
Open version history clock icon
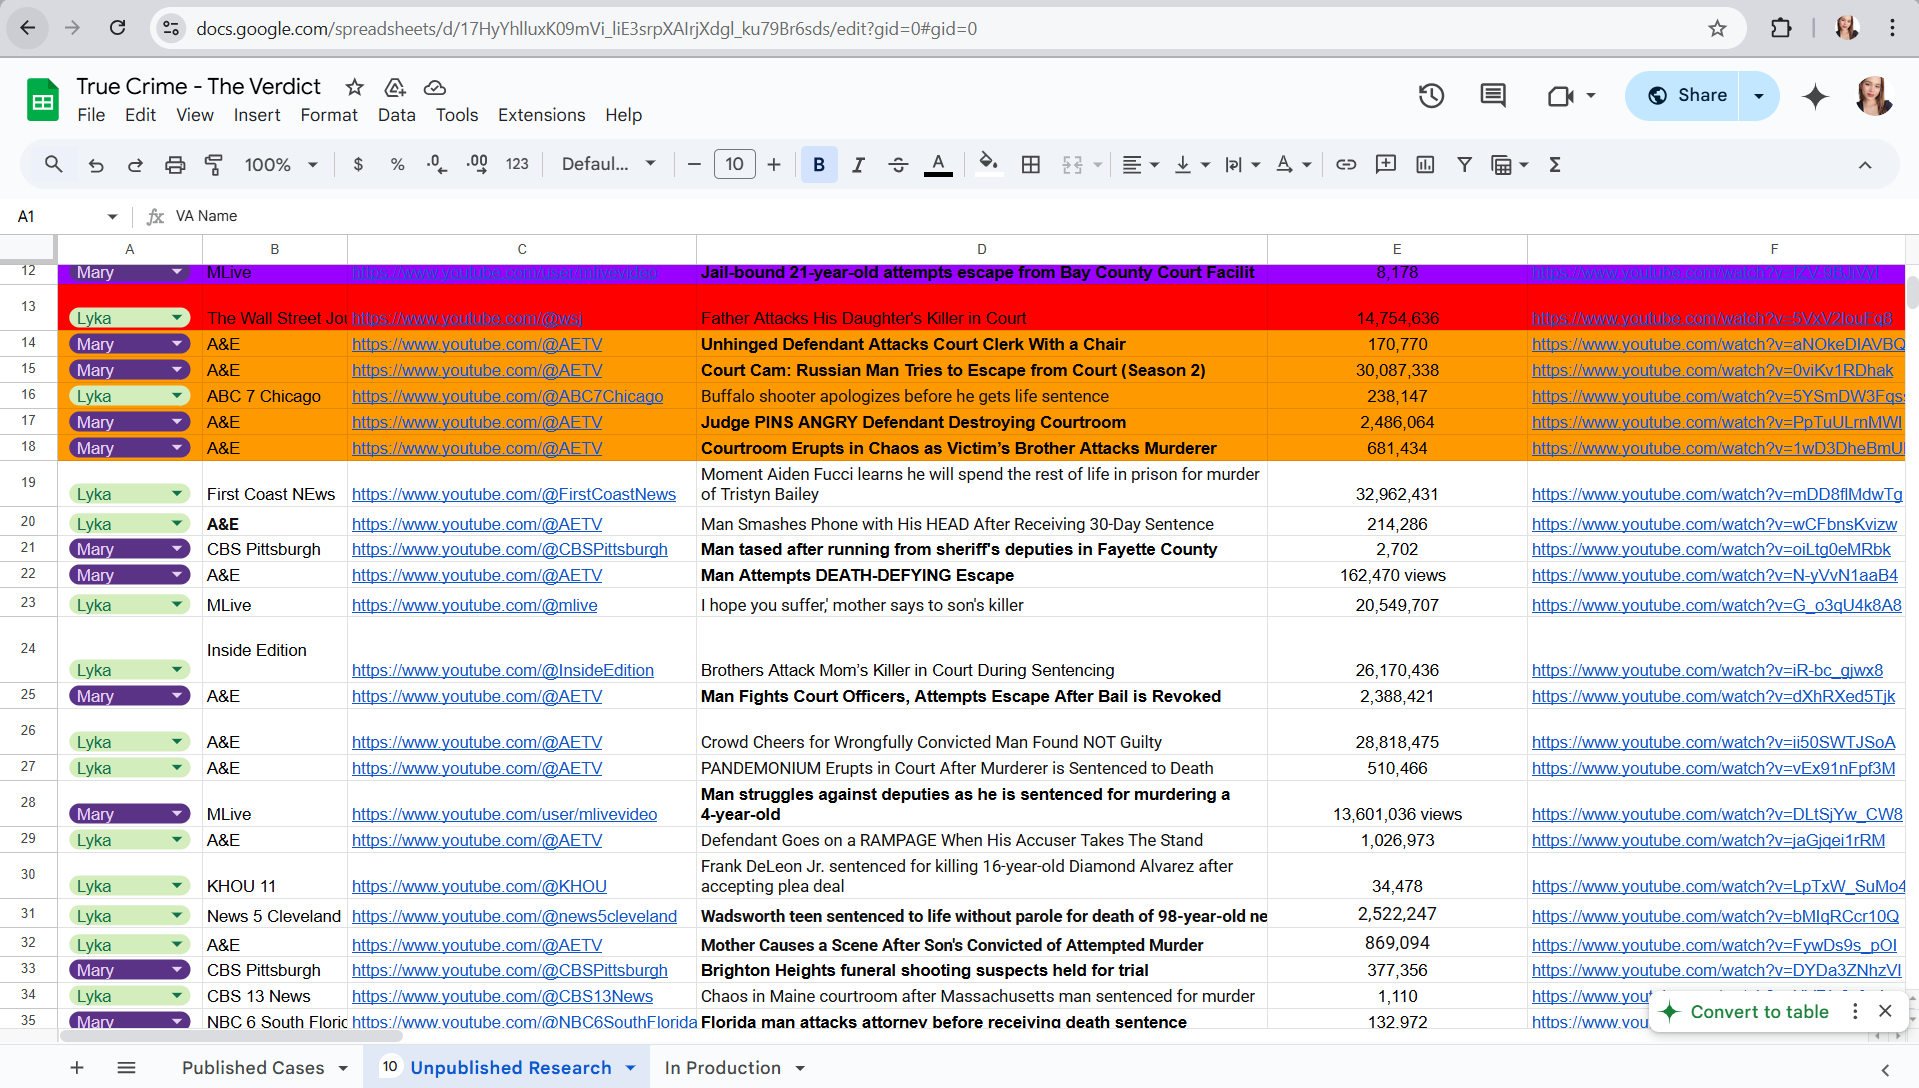click(x=1431, y=96)
